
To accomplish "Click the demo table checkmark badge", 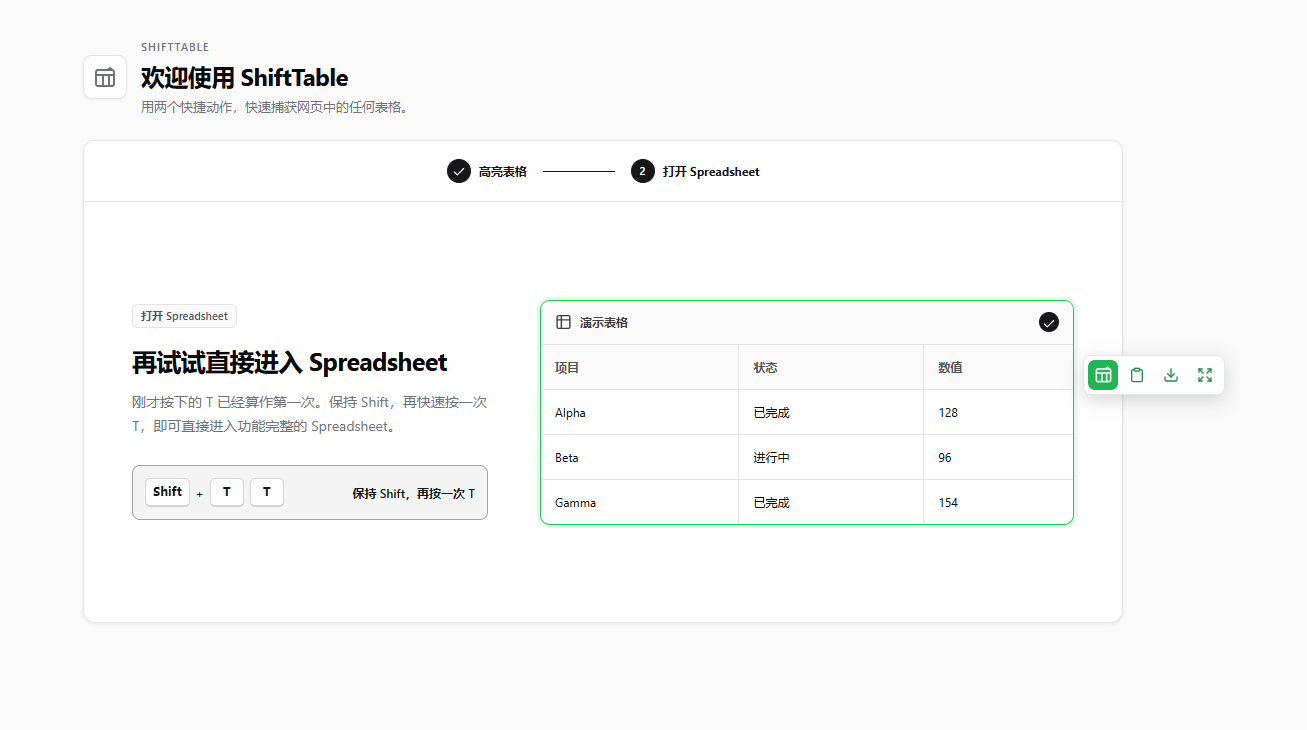I will coord(1049,322).
